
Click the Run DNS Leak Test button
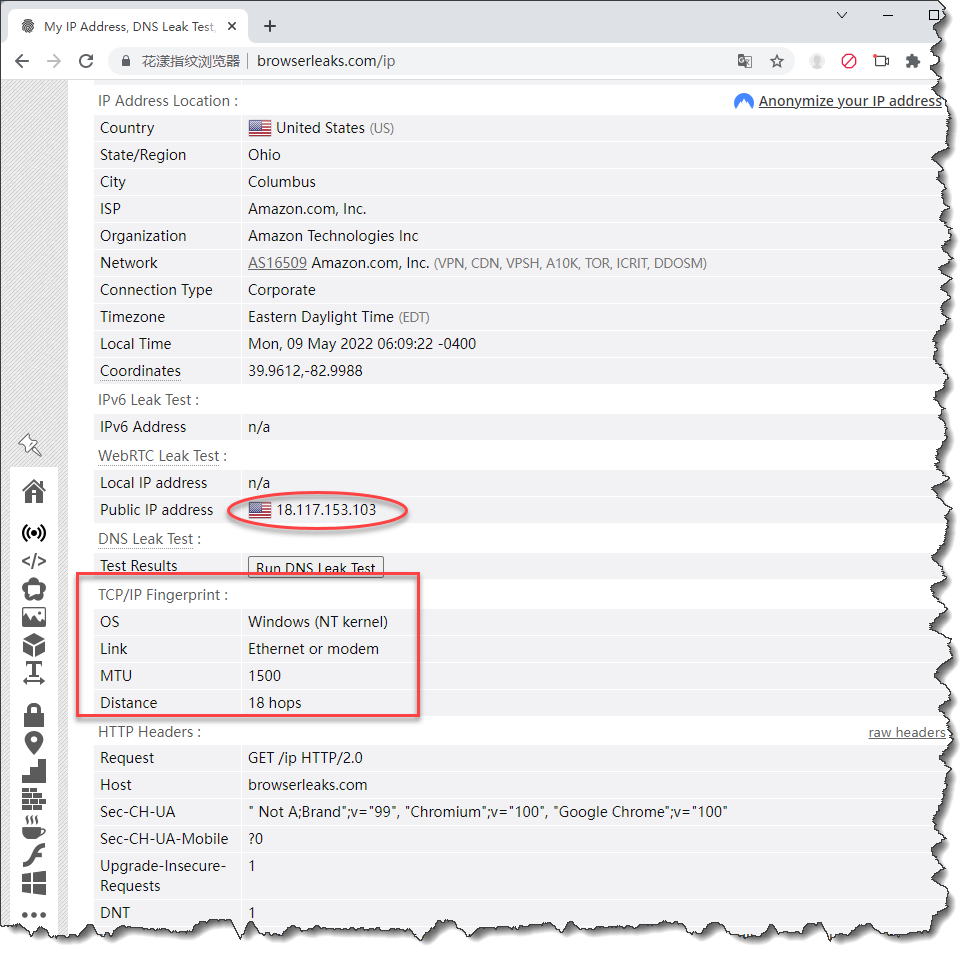316,567
